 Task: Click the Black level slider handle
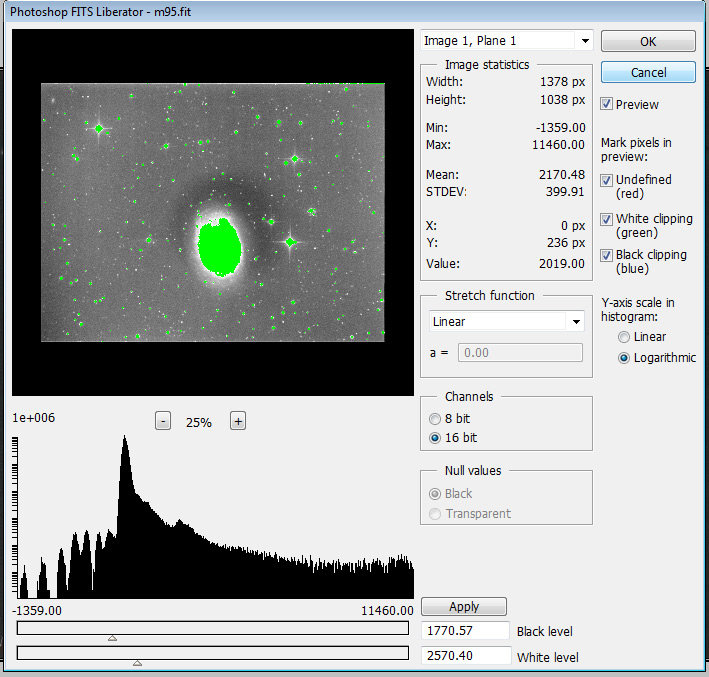pyautogui.click(x=112, y=637)
